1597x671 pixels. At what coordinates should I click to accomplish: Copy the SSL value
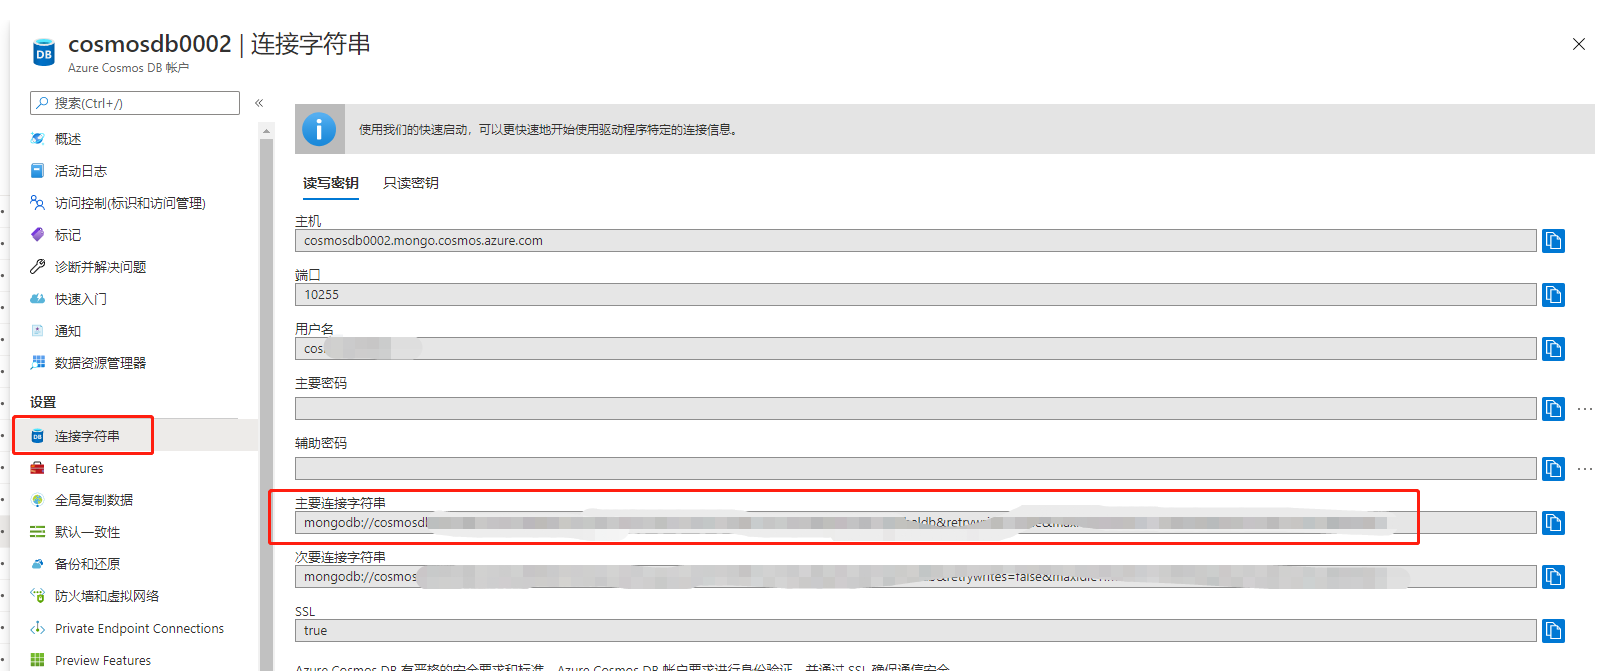pyautogui.click(x=1553, y=631)
